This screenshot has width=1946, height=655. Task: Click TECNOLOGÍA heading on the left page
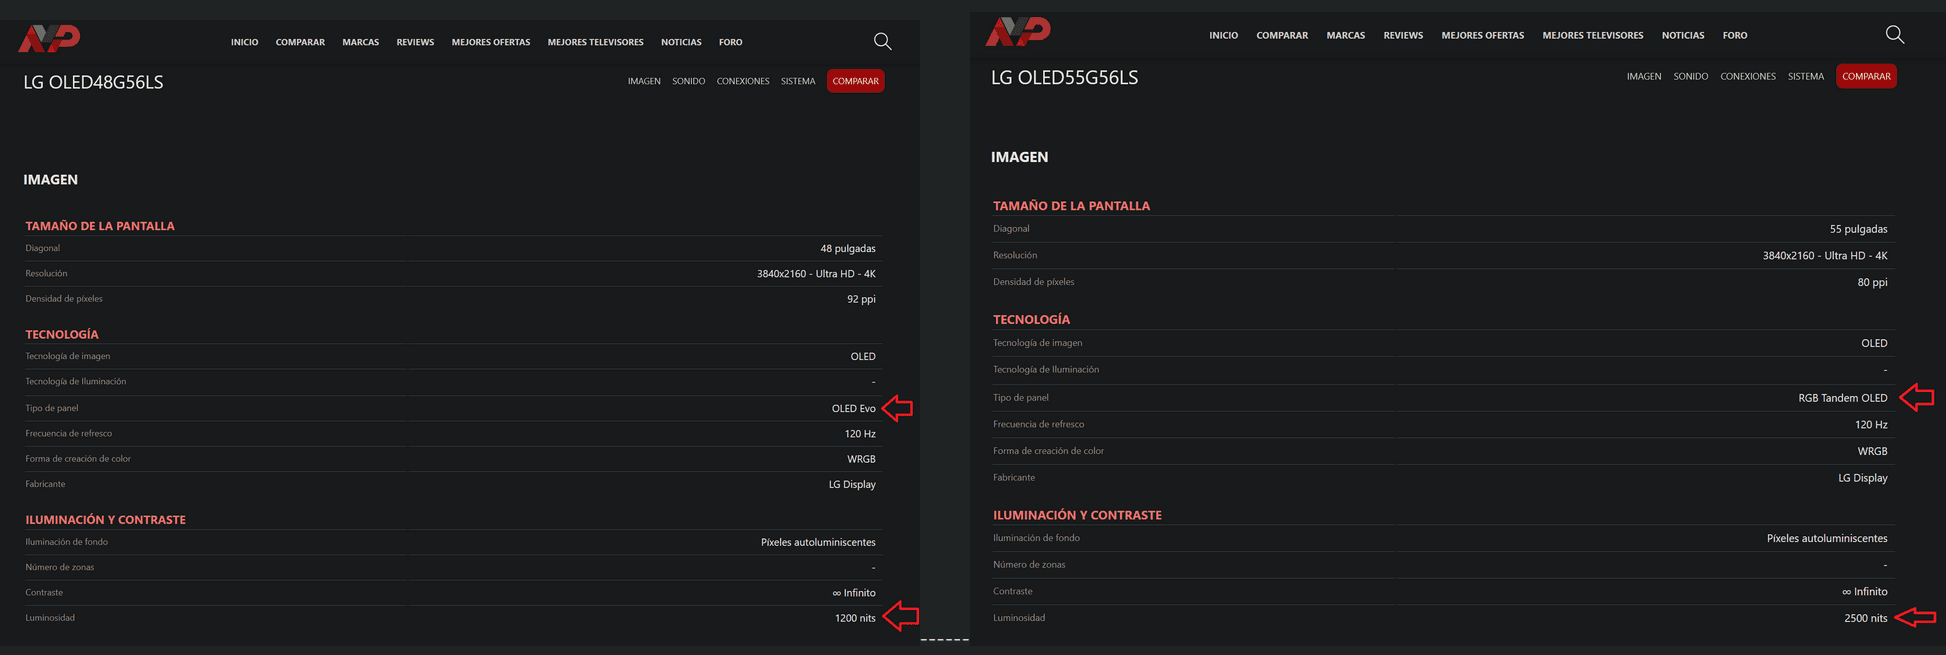(x=62, y=334)
